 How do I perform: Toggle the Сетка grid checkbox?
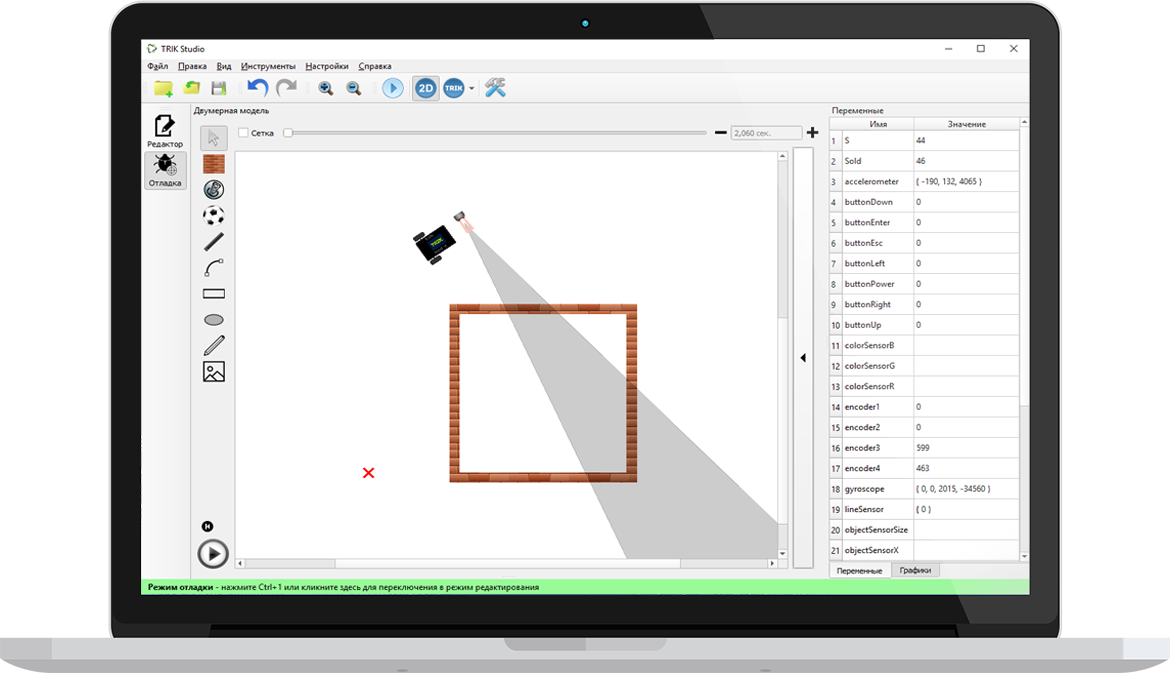coord(243,133)
